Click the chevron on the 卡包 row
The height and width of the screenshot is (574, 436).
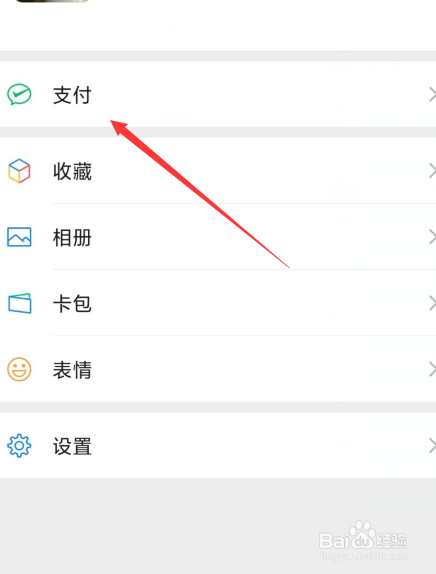click(x=432, y=303)
